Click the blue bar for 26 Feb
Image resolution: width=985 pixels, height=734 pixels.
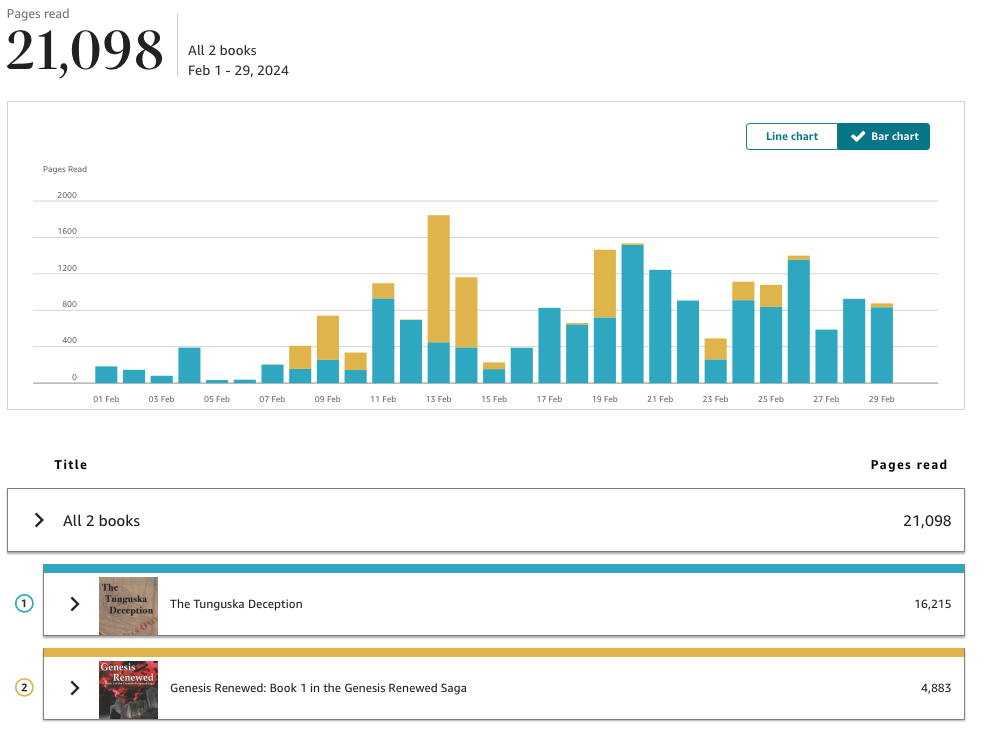(798, 321)
